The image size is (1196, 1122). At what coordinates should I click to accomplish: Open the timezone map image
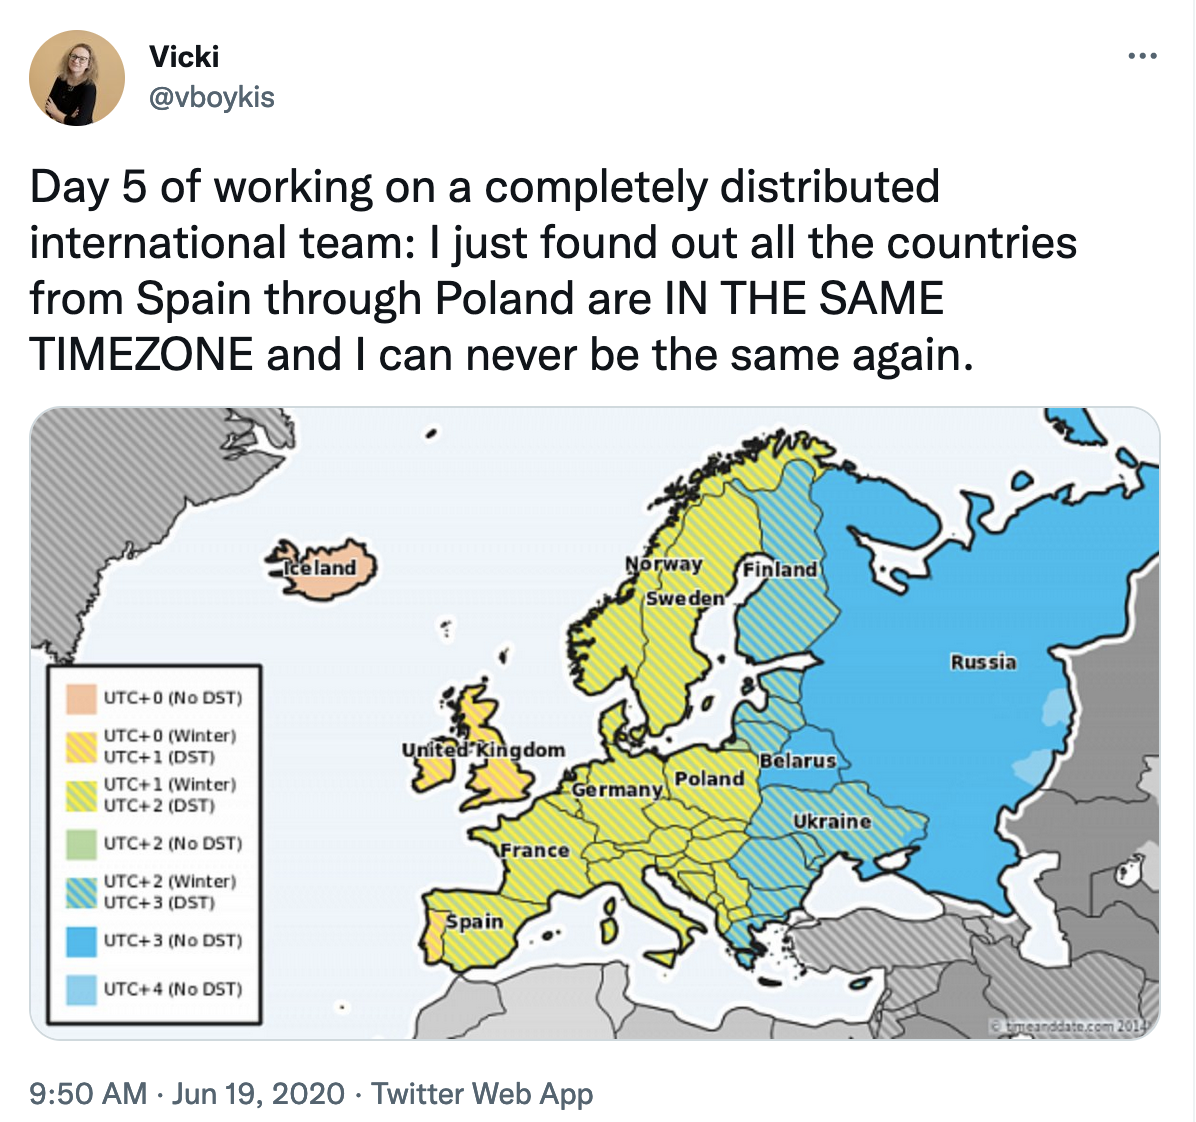[595, 723]
